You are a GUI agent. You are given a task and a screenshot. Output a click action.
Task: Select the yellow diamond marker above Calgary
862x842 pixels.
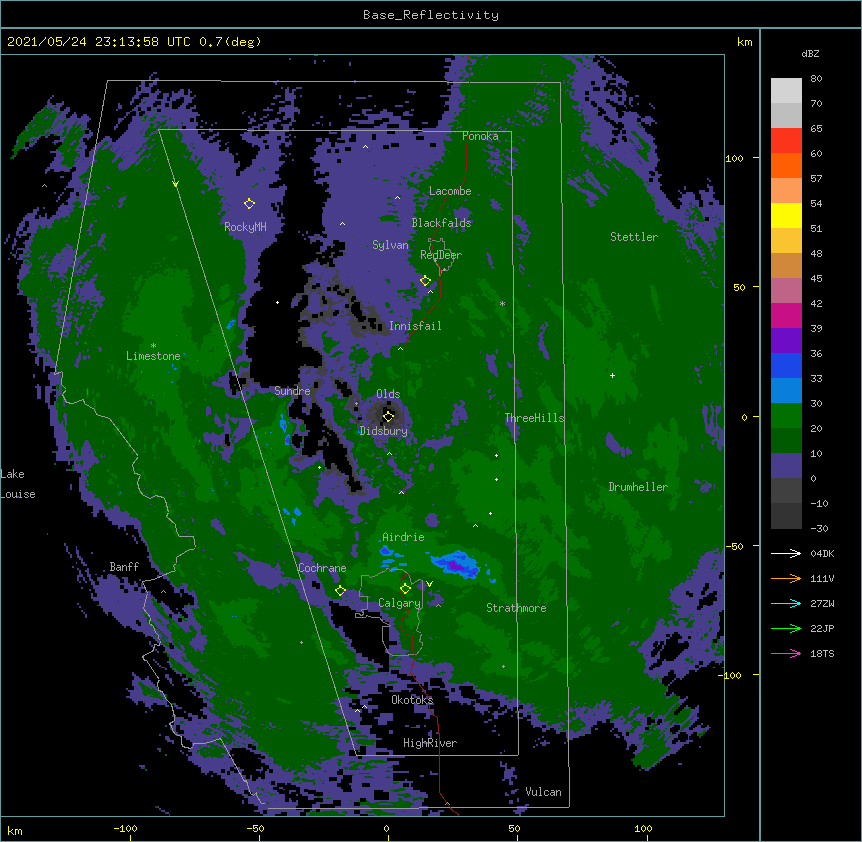coord(405,589)
